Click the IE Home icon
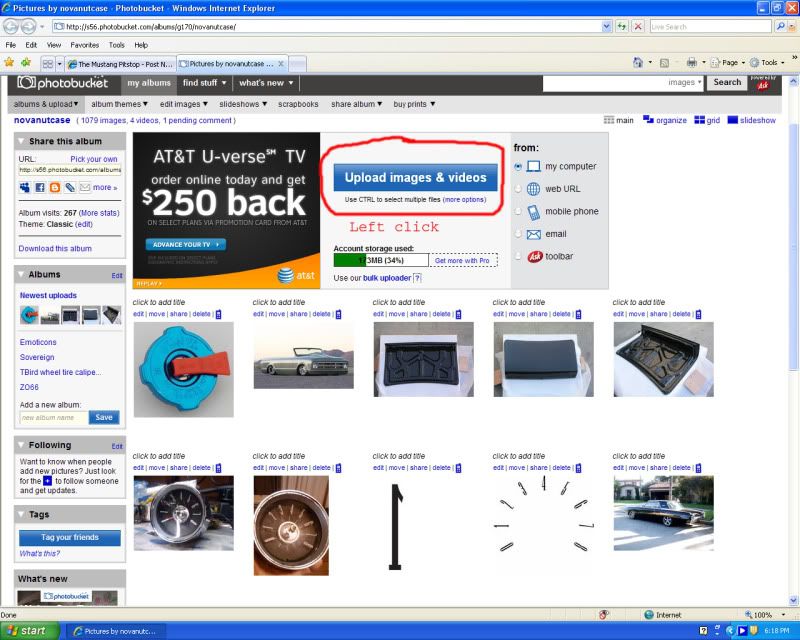Screen dimensions: 800x640 (x=638, y=63)
